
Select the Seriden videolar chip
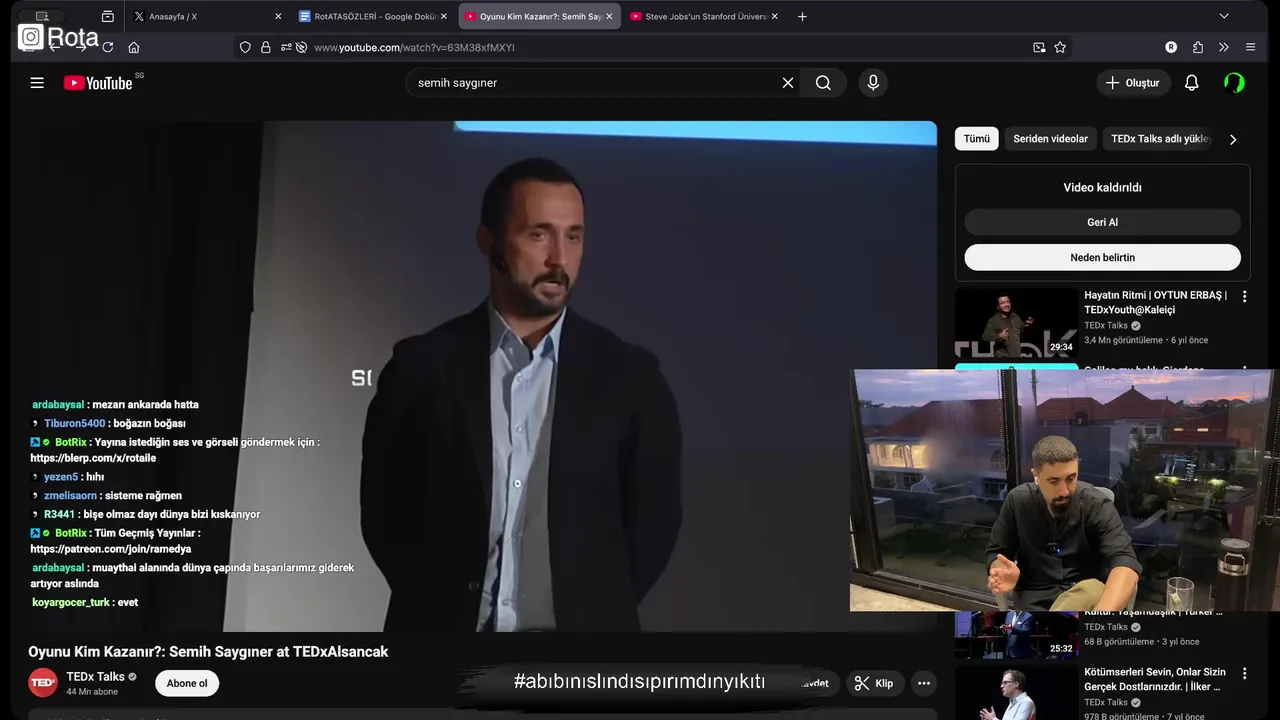click(x=1050, y=139)
